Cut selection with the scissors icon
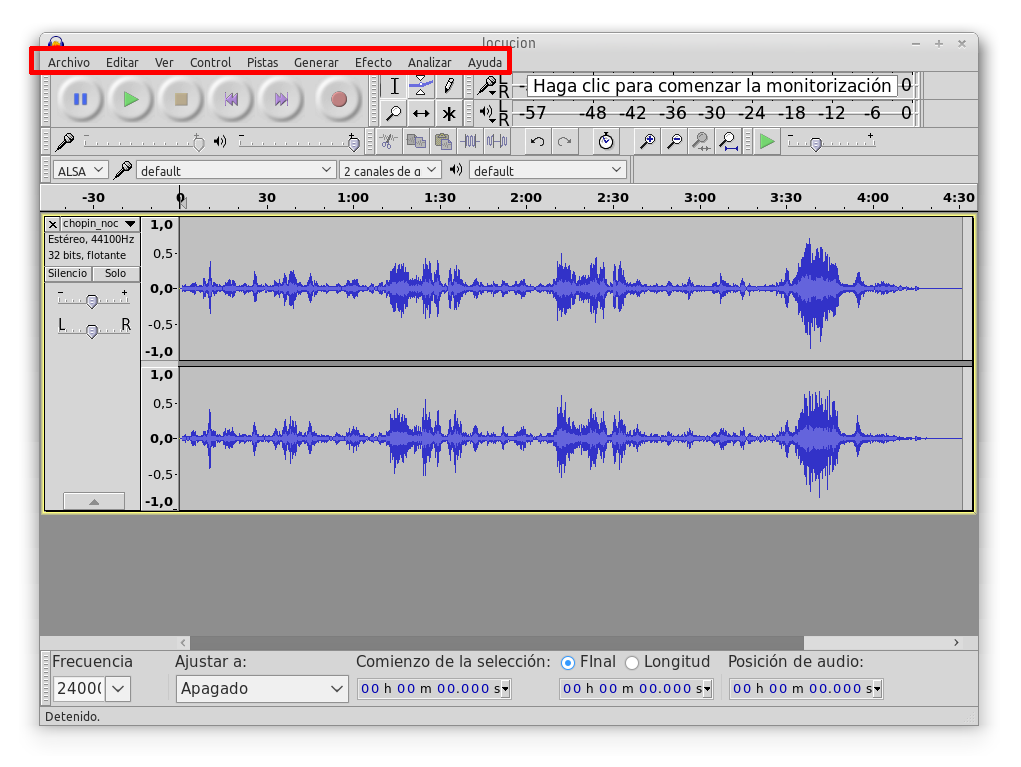 [389, 141]
